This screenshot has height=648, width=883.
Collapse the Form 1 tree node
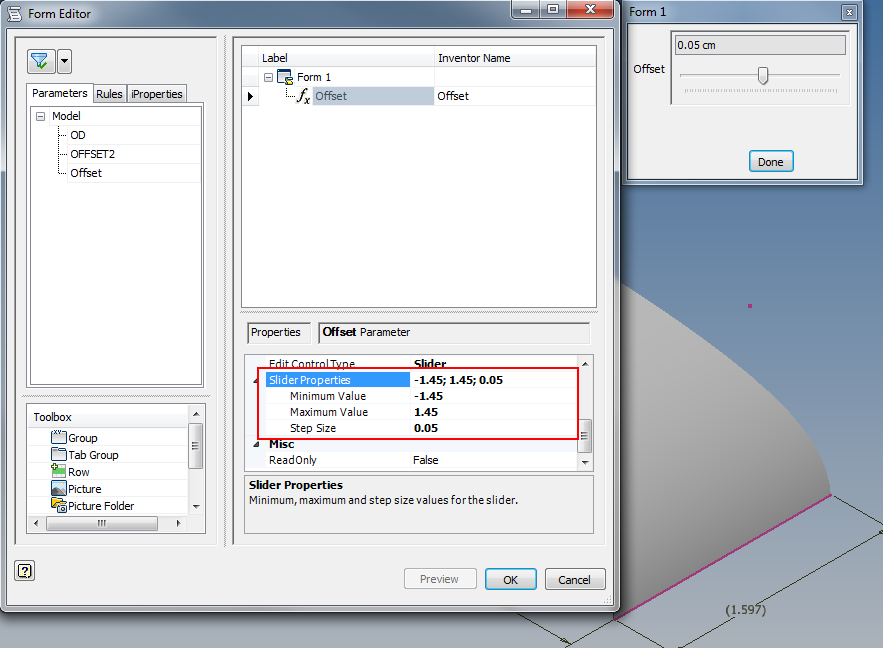point(269,77)
